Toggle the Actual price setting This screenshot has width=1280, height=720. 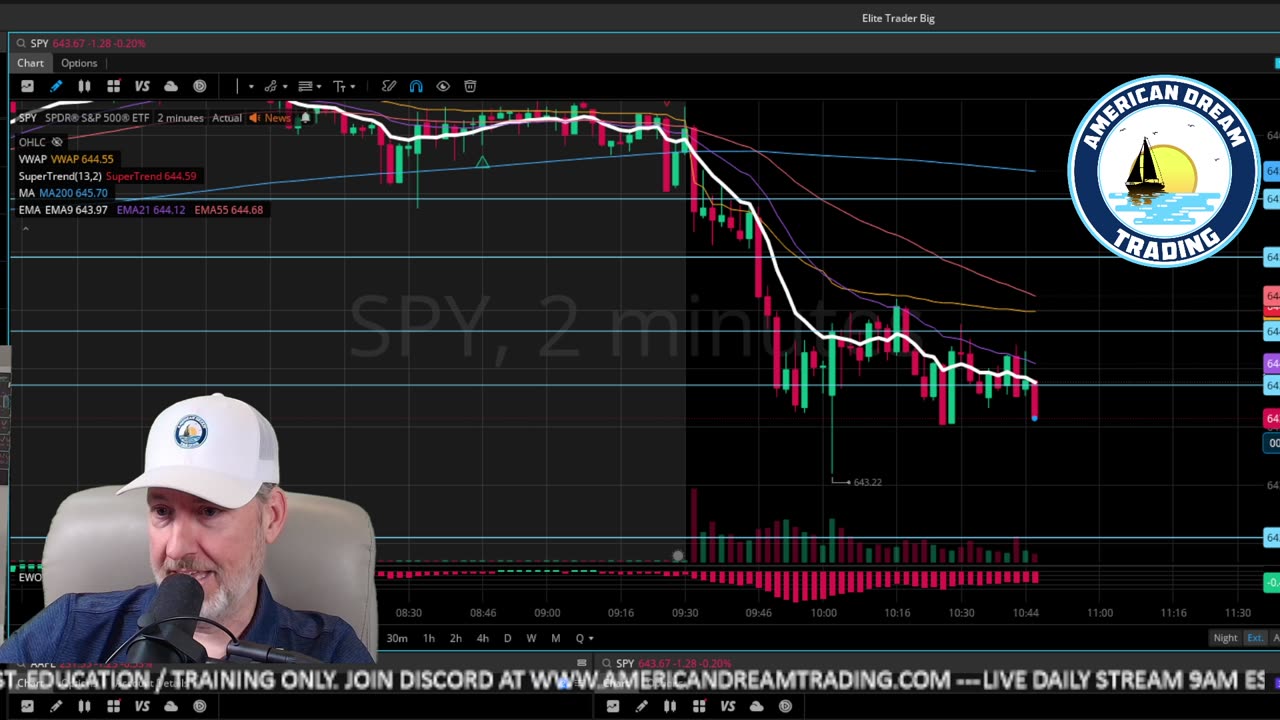click(x=227, y=118)
